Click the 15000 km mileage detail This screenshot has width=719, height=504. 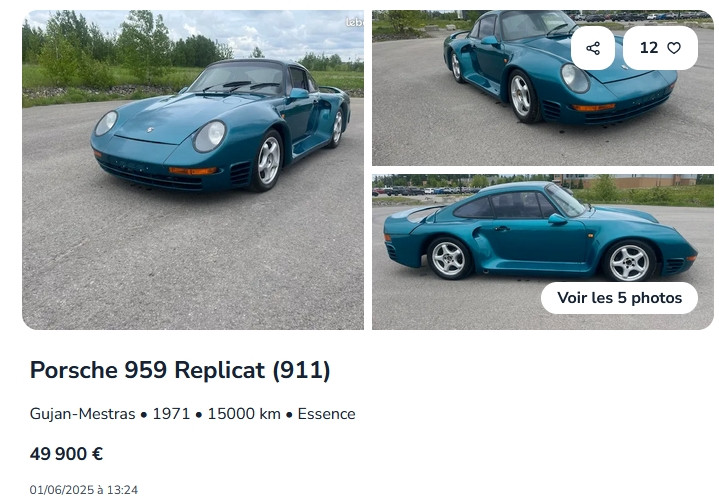pyautogui.click(x=244, y=414)
